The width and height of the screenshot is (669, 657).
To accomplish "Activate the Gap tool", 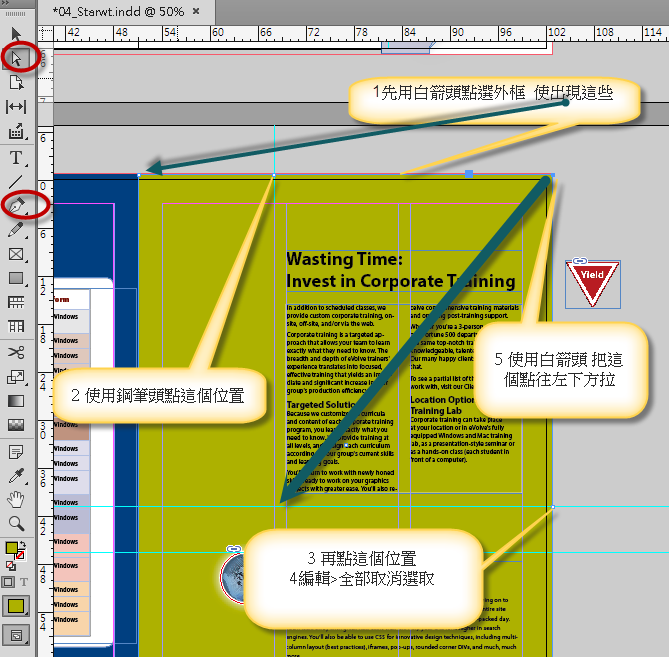I will coord(16,107).
